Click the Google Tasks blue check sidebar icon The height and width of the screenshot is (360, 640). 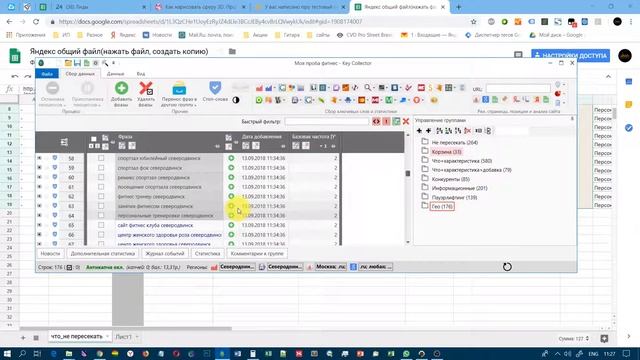629,128
